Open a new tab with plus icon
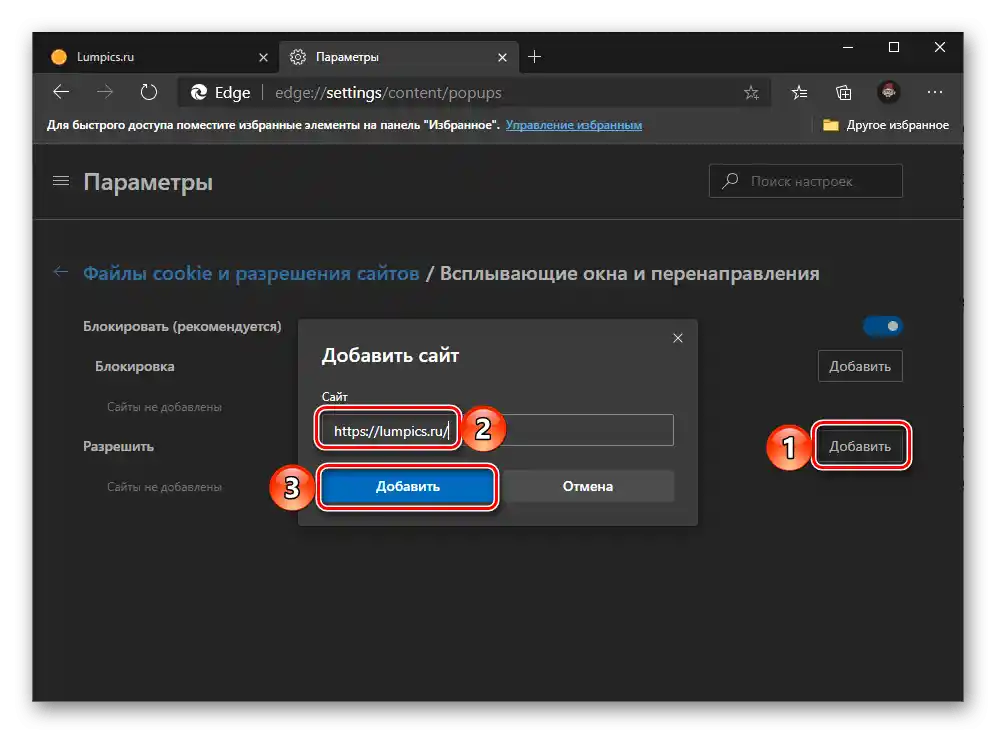Image resolution: width=996 pixels, height=734 pixels. (535, 57)
